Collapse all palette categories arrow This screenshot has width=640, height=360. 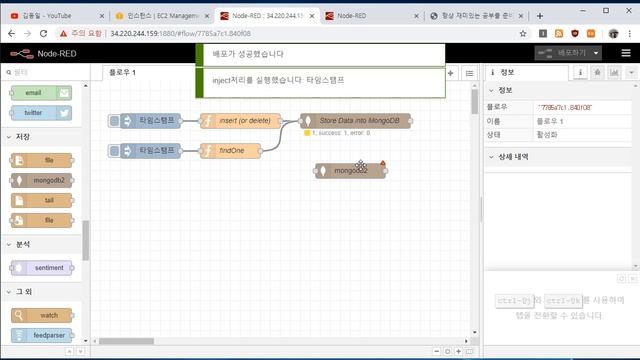(x=69, y=351)
